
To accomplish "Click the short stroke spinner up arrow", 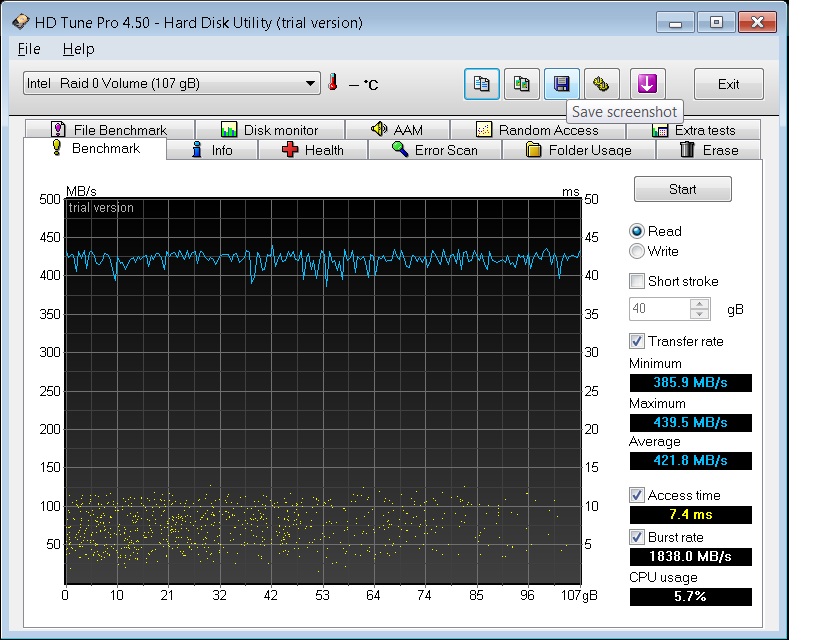I will click(700, 304).
